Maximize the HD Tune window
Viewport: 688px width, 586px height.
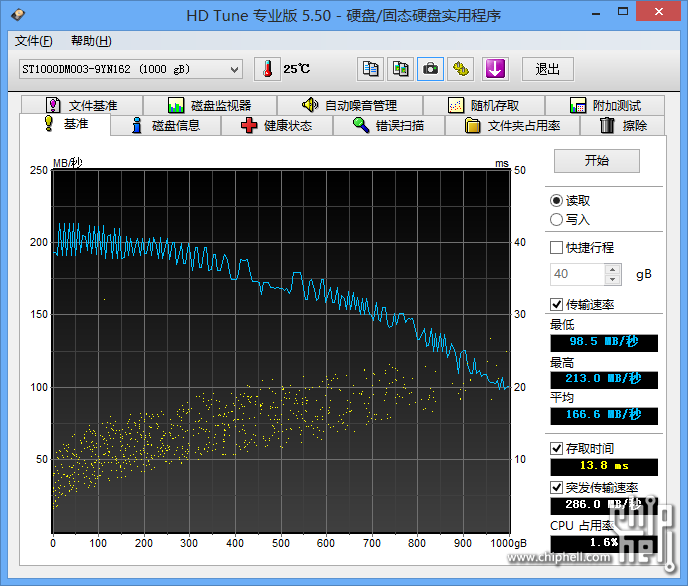coord(623,12)
